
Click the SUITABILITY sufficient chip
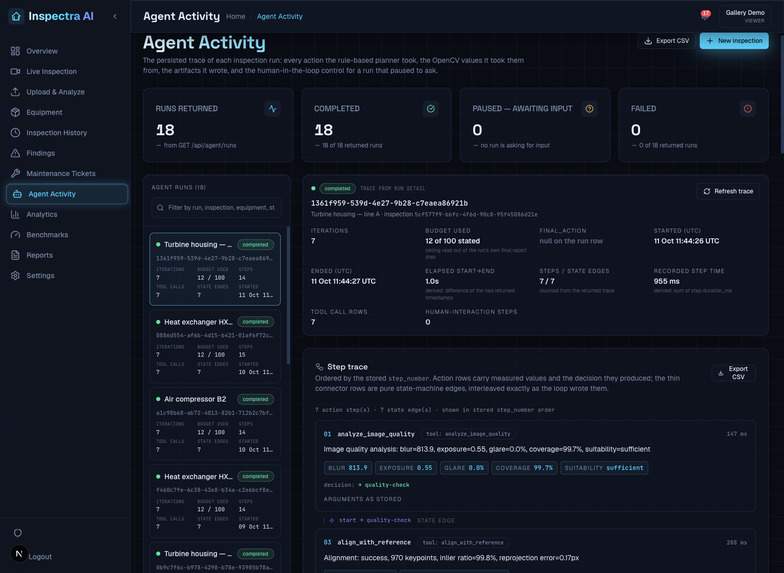604,468
